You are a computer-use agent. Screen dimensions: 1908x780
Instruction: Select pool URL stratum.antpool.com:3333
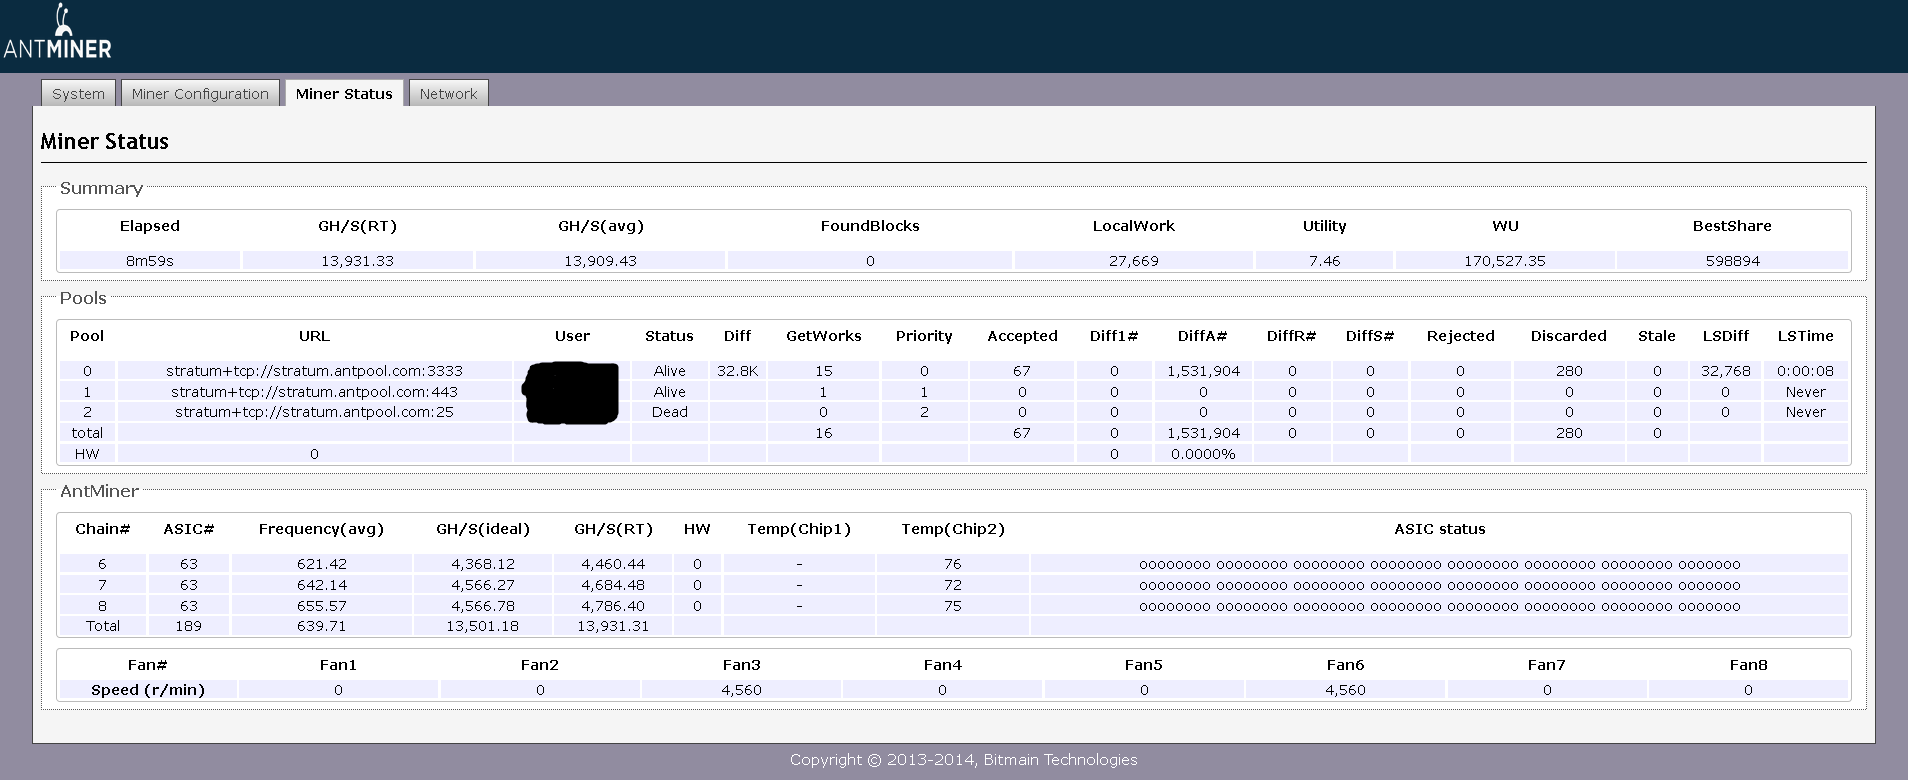314,371
